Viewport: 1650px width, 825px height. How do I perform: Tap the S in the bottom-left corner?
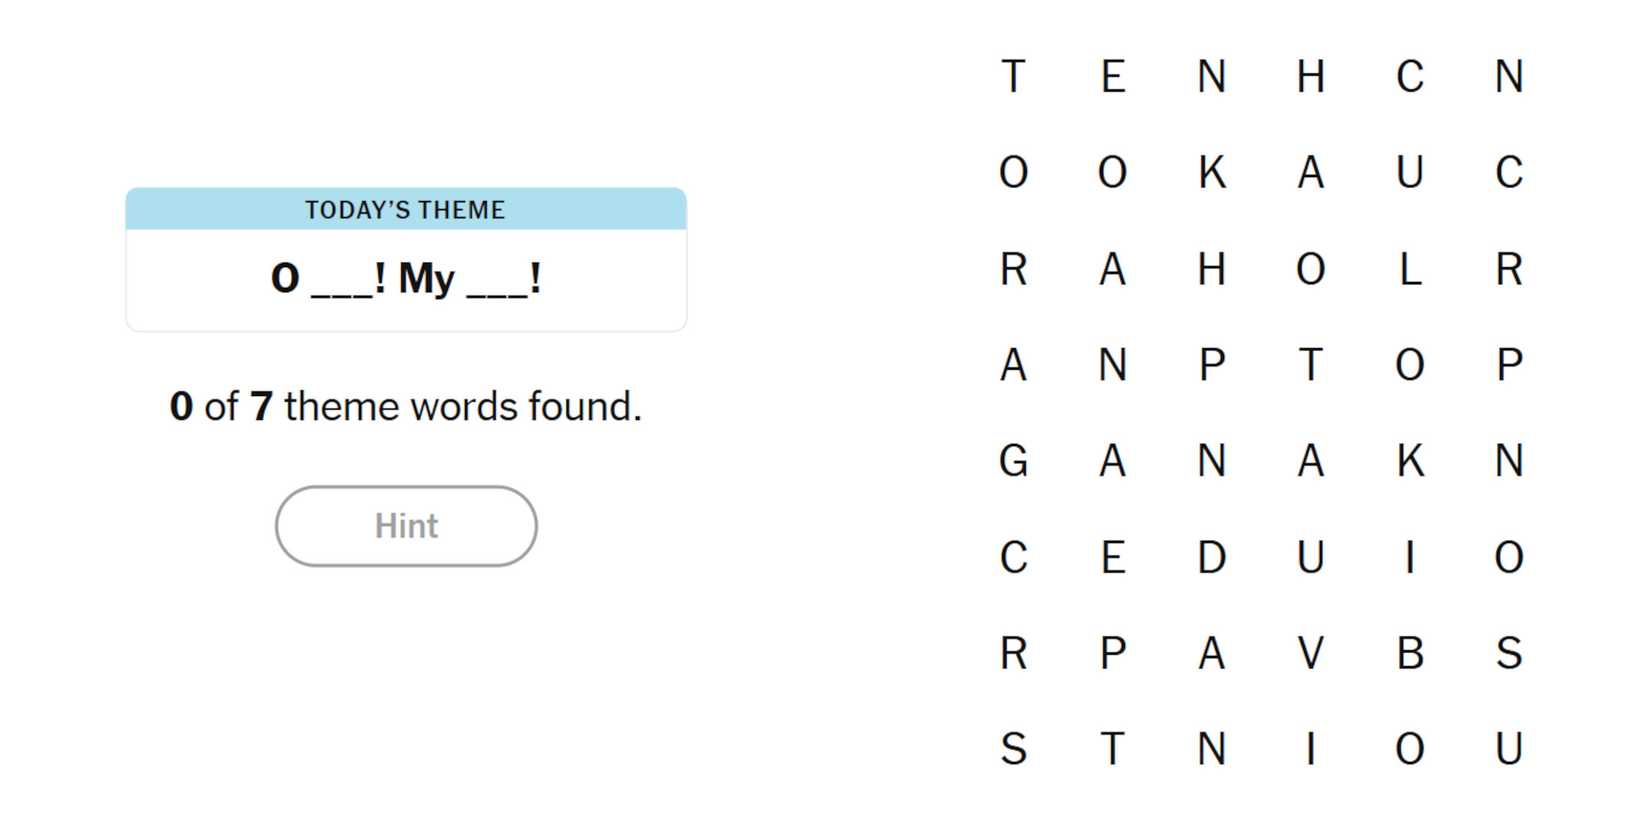[1013, 749]
